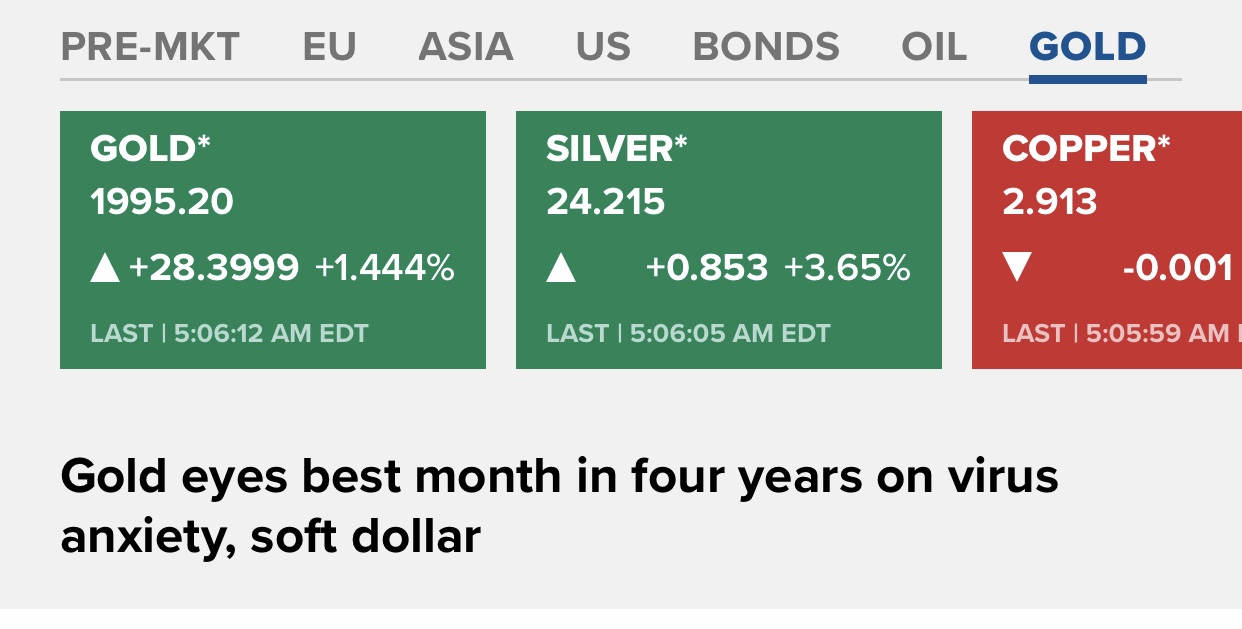Image resolution: width=1242 pixels, height=629 pixels.
Task: Open the SILVER* quote title
Action: click(616, 149)
